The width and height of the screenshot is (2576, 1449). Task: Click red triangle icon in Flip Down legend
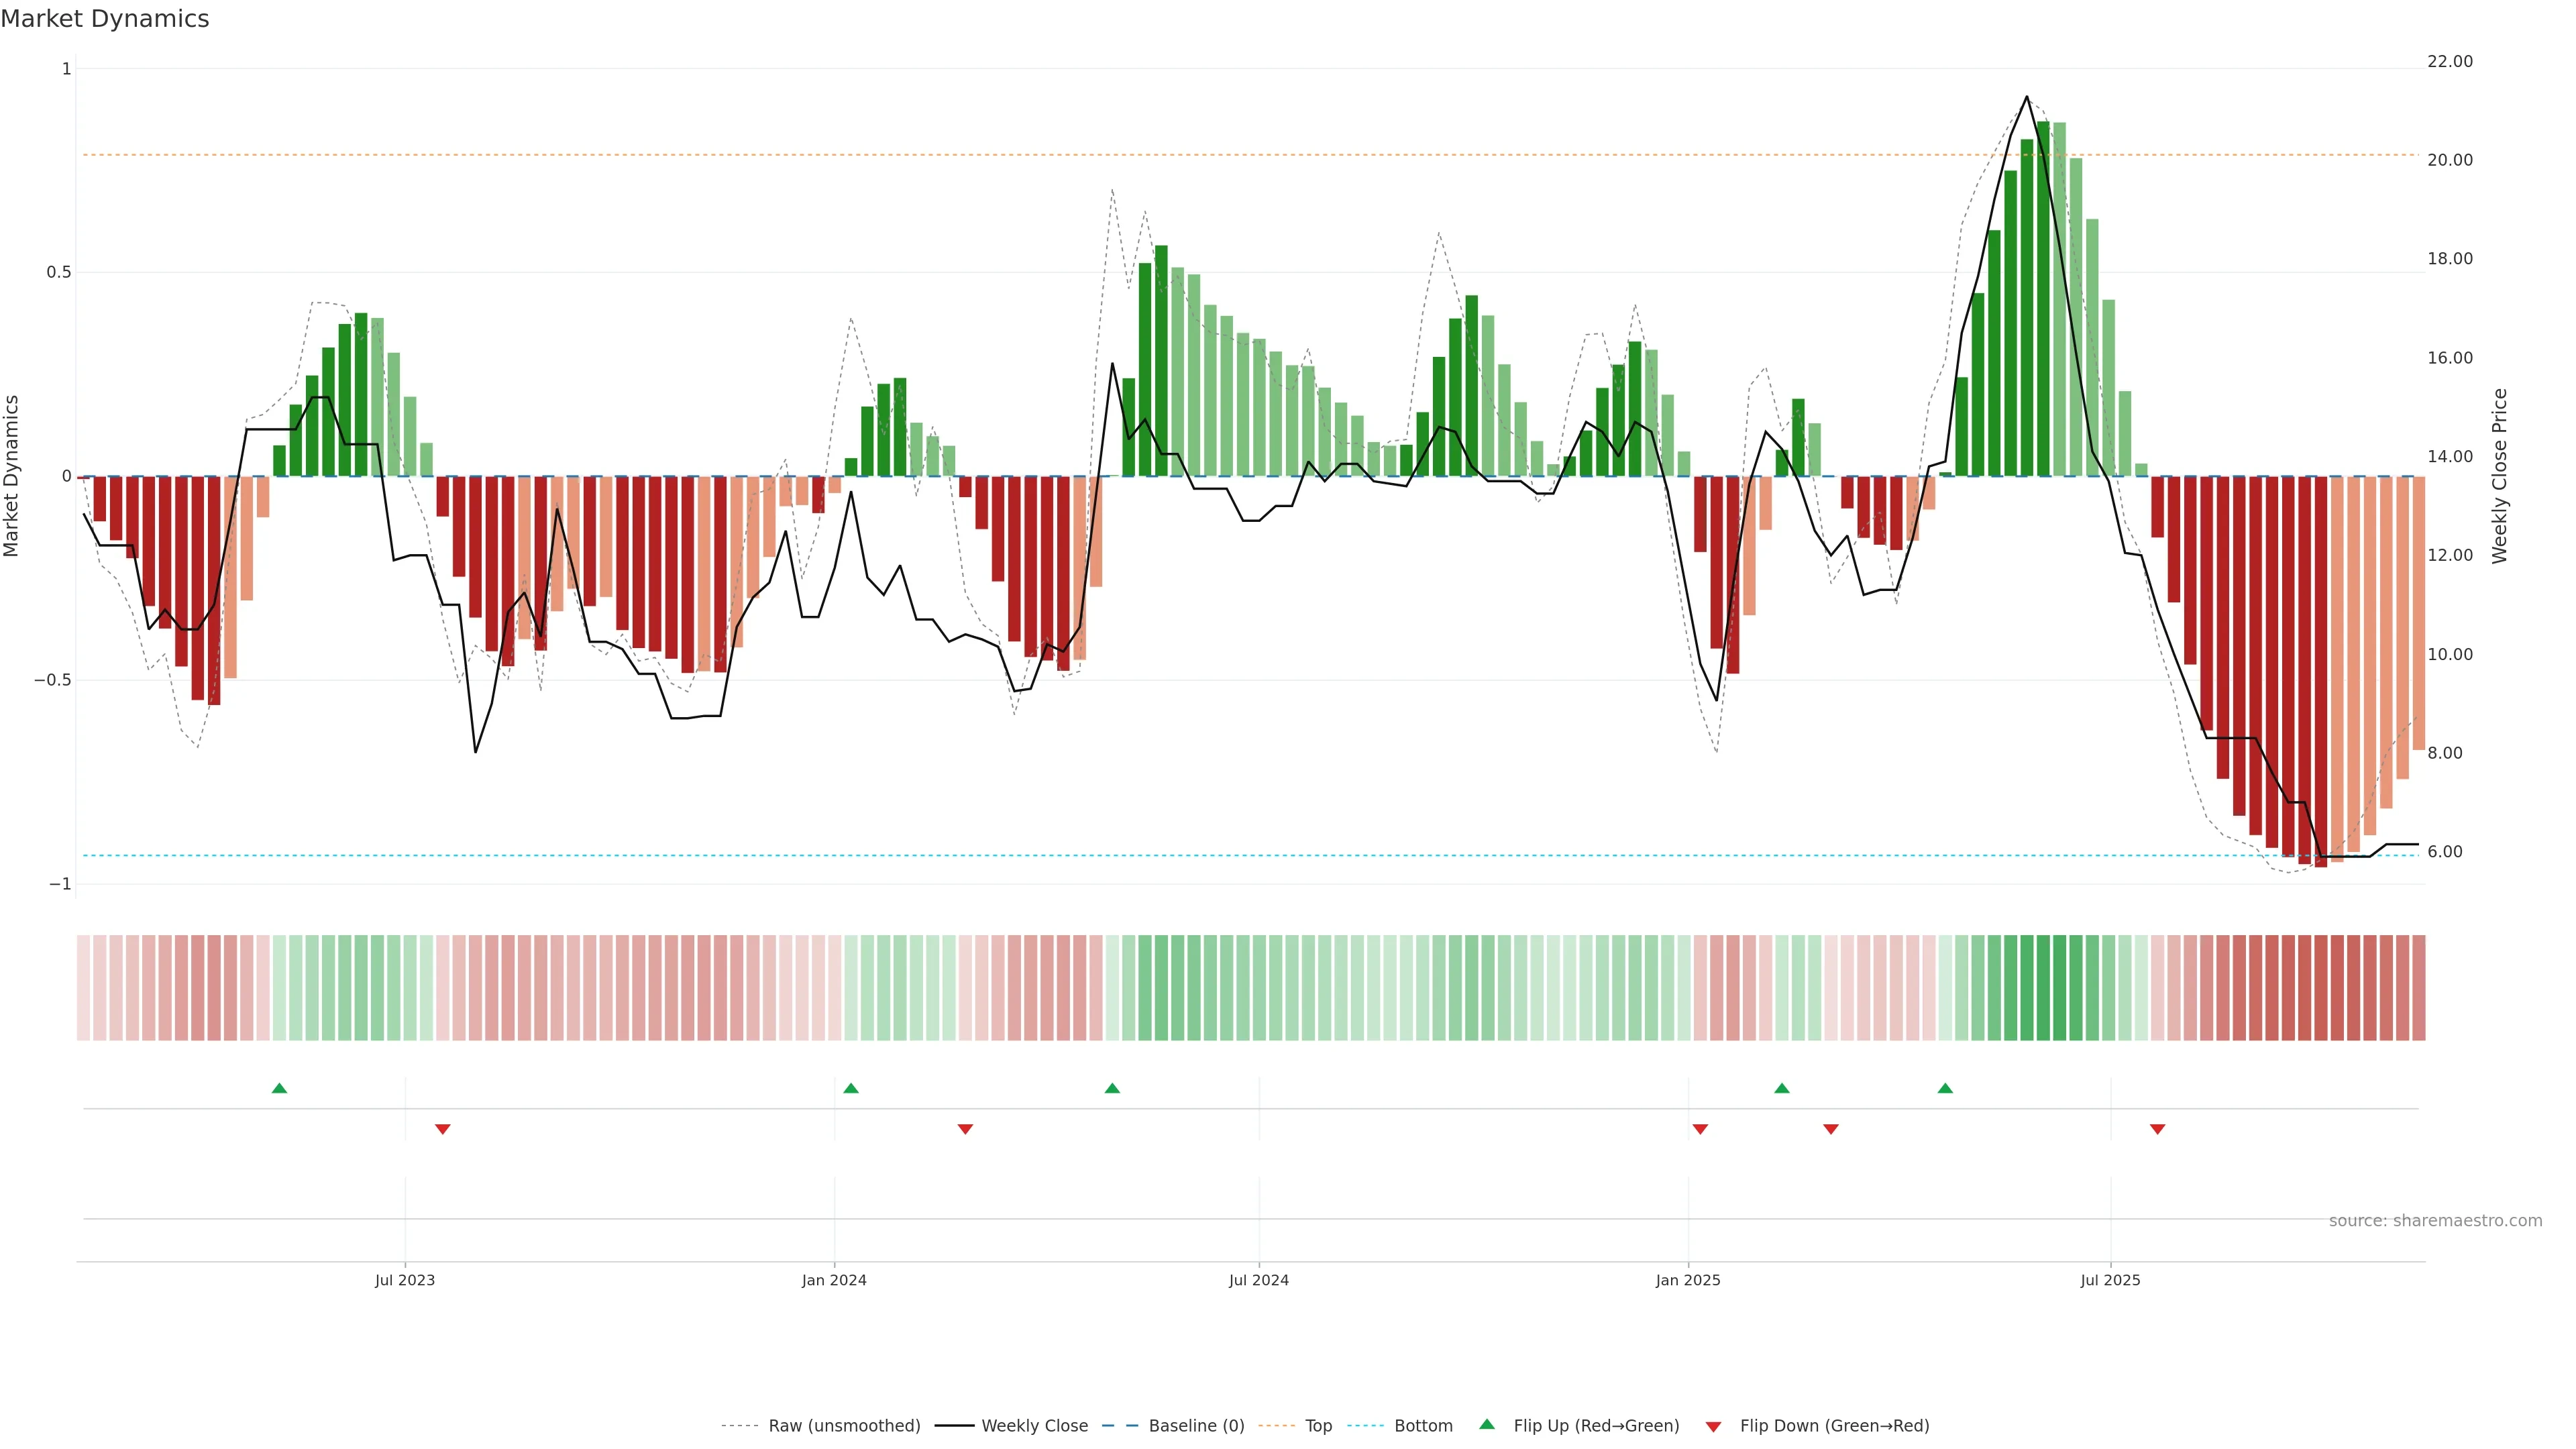(1713, 1426)
